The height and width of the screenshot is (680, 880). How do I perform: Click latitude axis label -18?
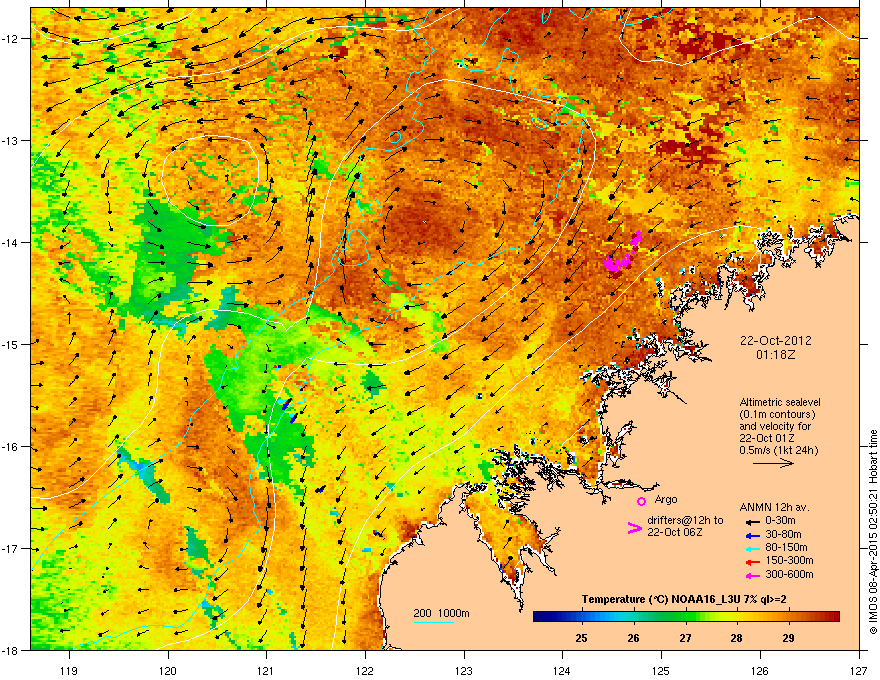pos(11,650)
